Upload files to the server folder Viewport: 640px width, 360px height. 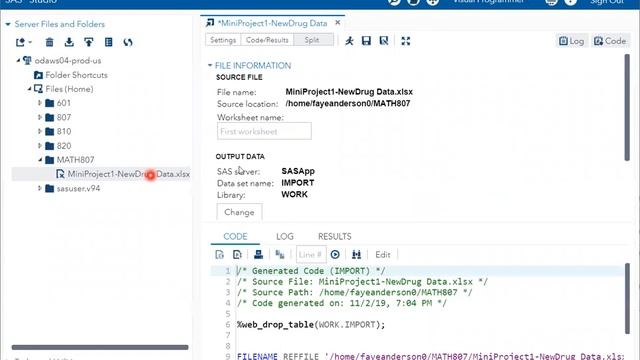[x=89, y=42]
